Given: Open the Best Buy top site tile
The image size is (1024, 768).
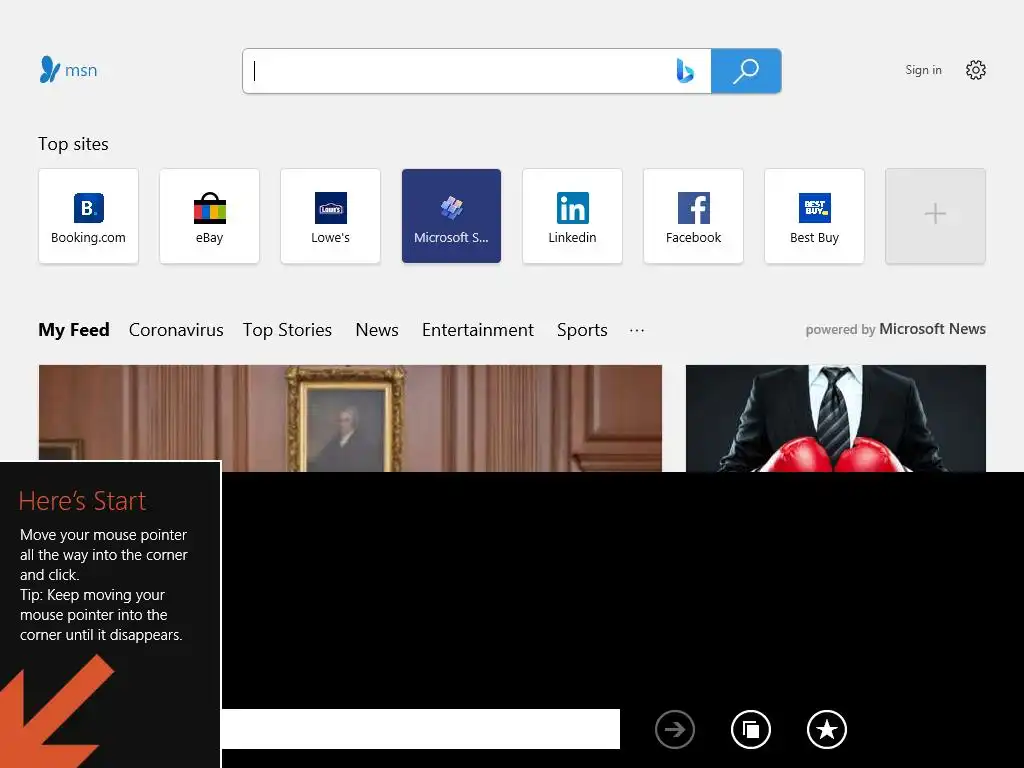Looking at the screenshot, I should pos(814,216).
